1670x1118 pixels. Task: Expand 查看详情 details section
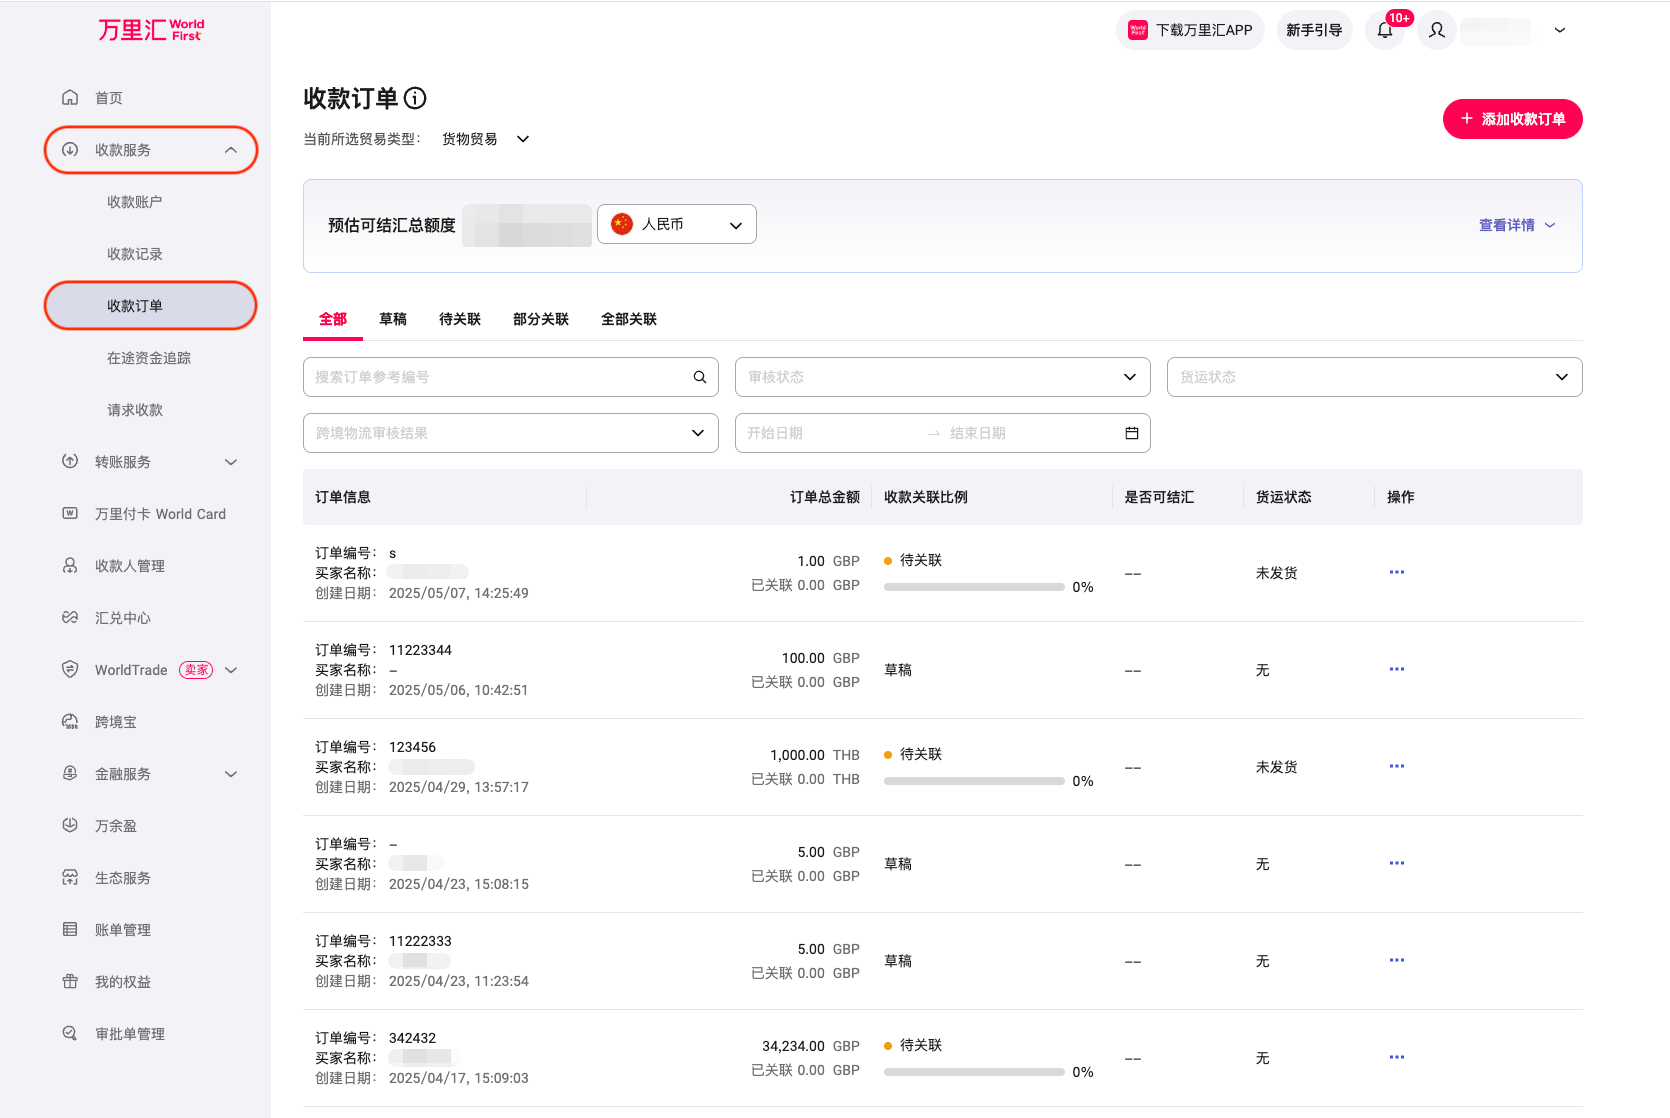pyautogui.click(x=1516, y=225)
